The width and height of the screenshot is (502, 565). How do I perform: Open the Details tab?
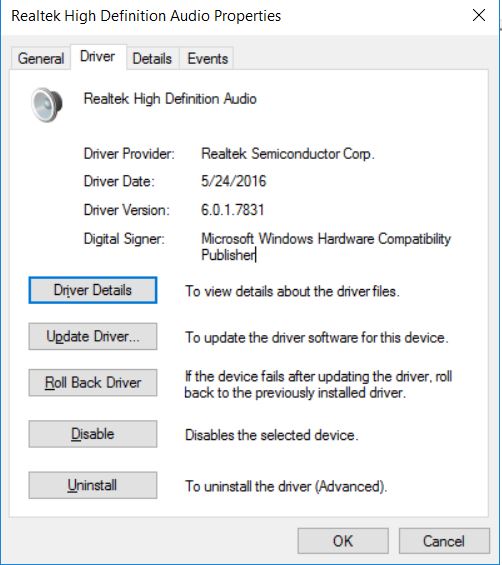(152, 58)
